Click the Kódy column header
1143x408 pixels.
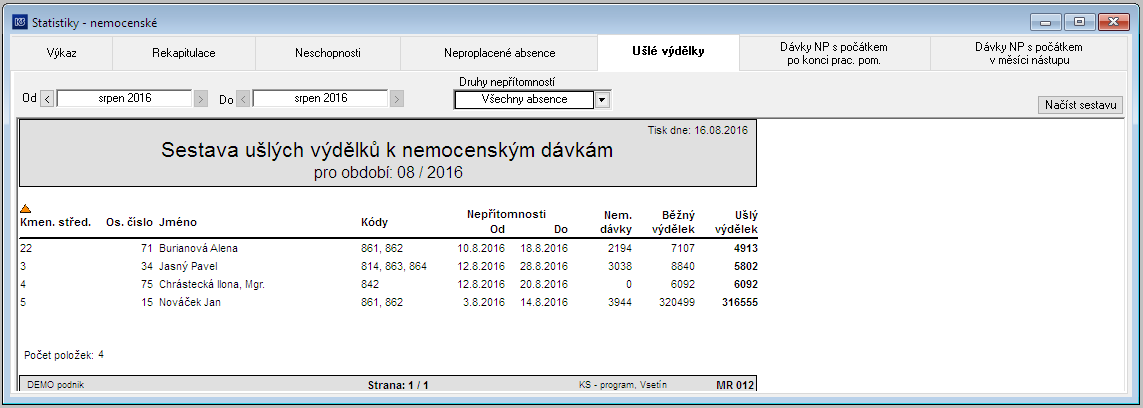click(x=374, y=222)
